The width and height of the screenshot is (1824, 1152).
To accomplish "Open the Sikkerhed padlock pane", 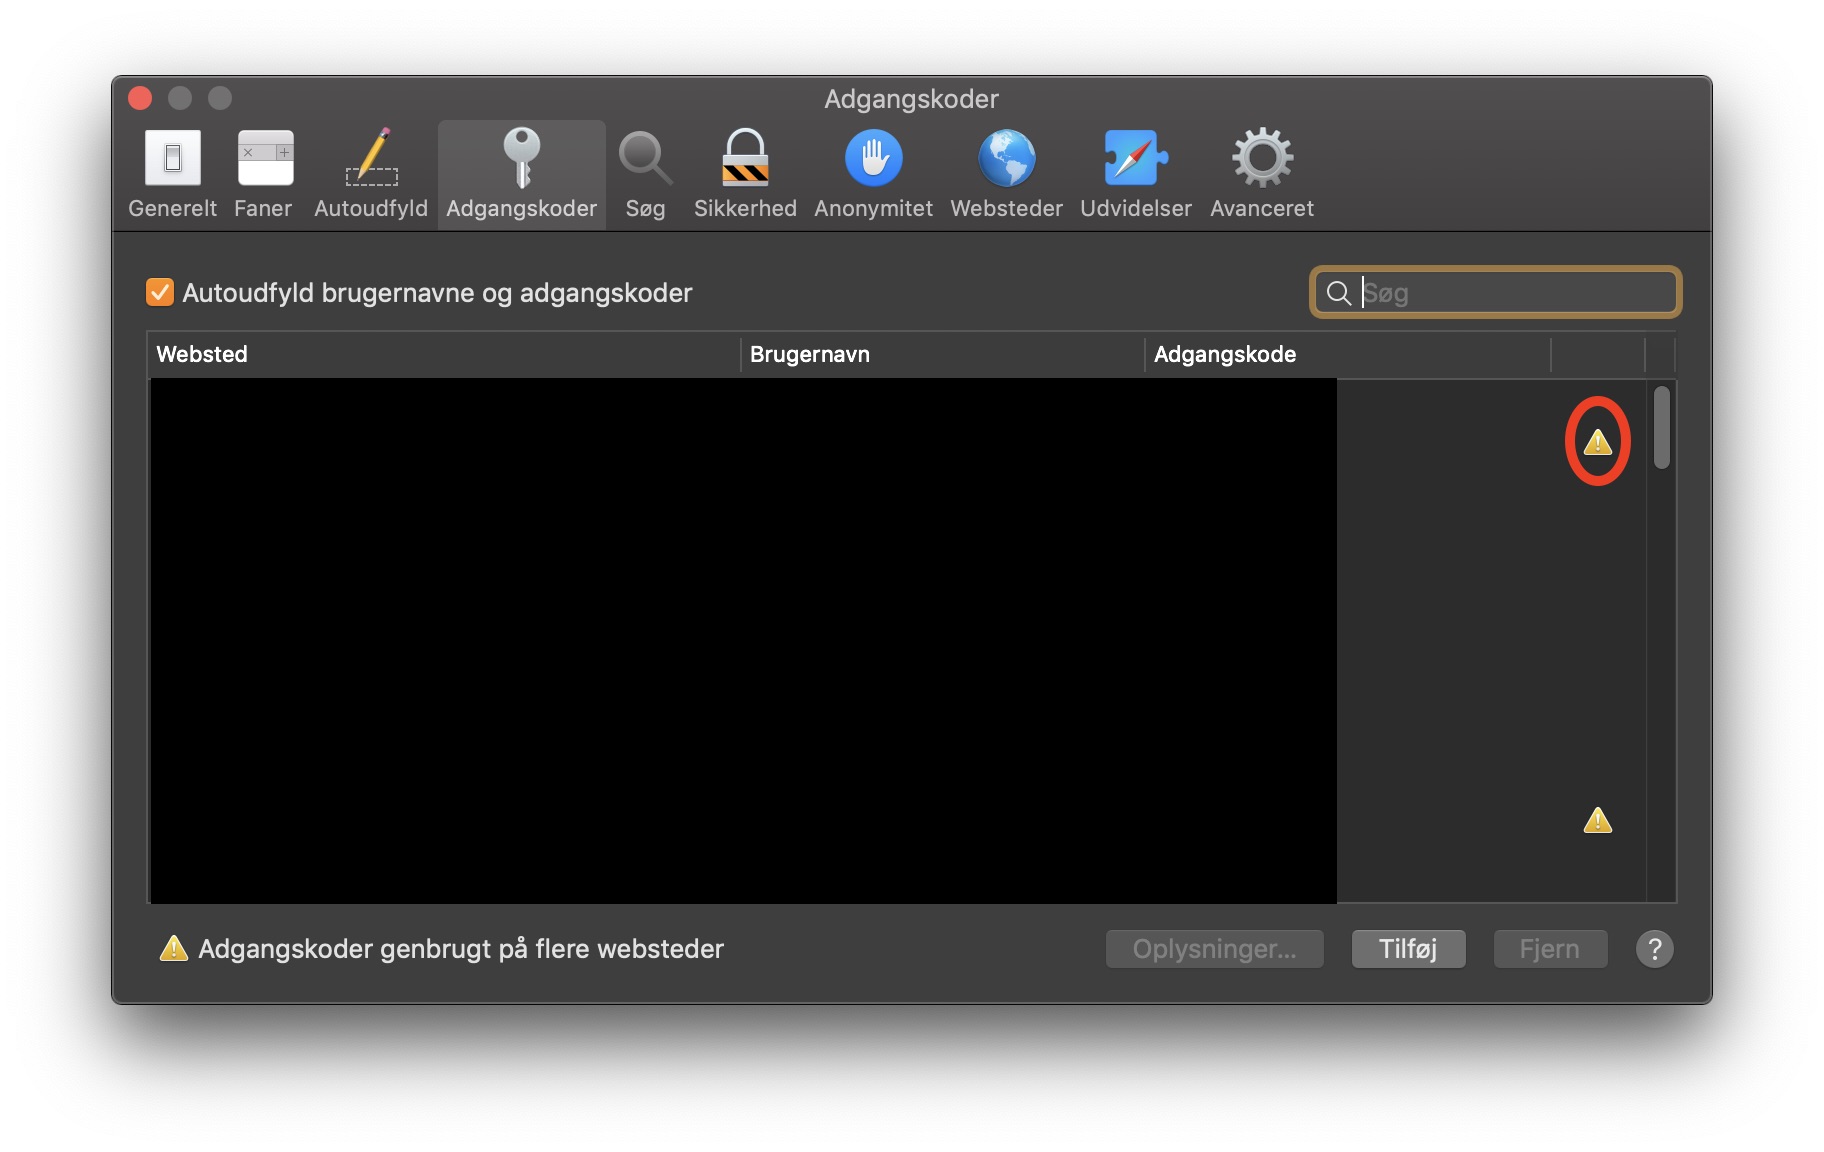I will (745, 175).
